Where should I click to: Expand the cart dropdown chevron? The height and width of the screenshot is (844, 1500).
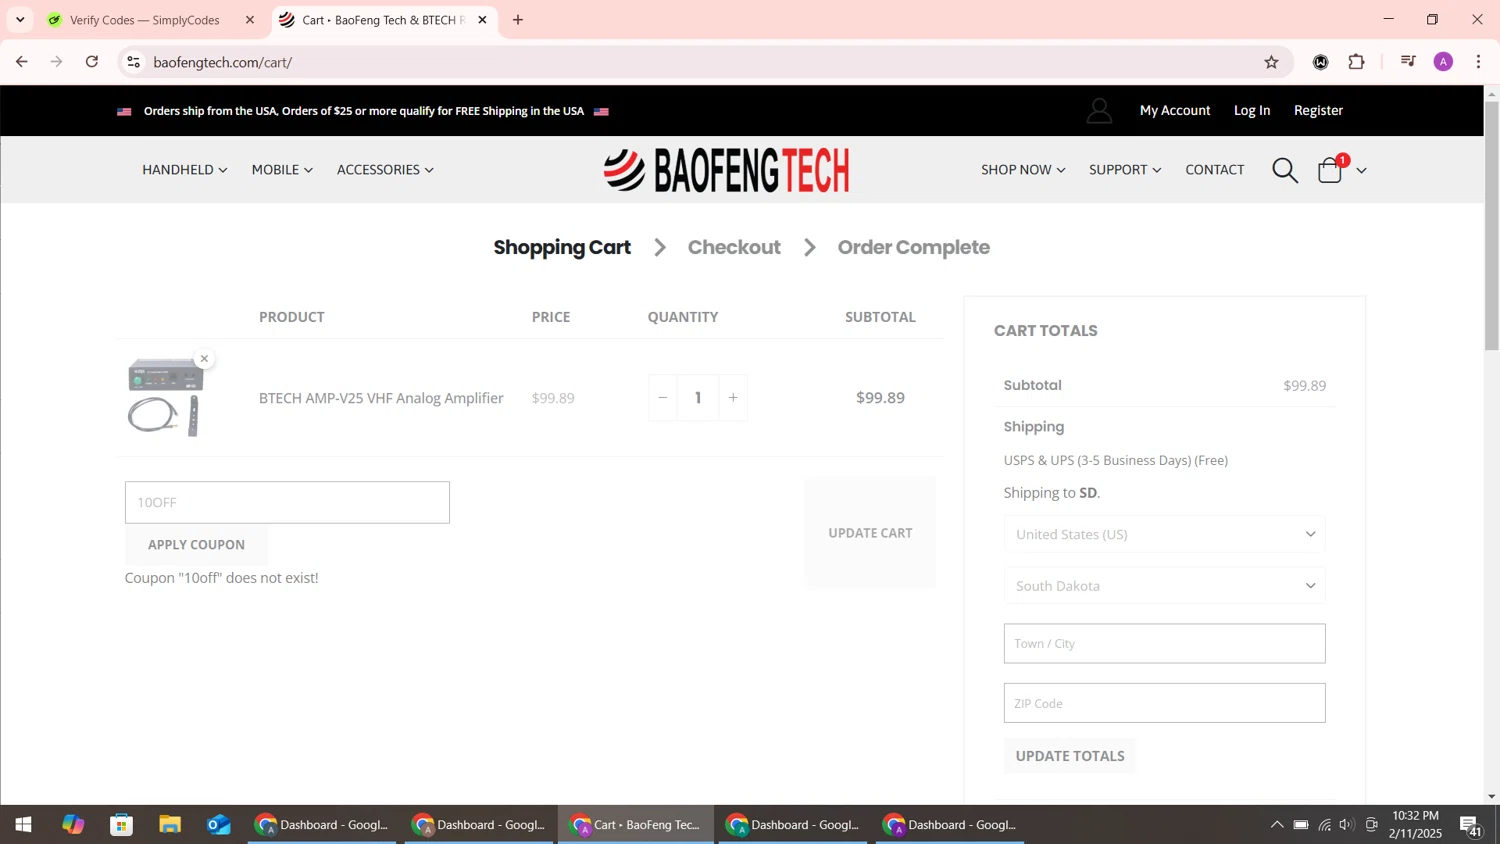[x=1361, y=171]
